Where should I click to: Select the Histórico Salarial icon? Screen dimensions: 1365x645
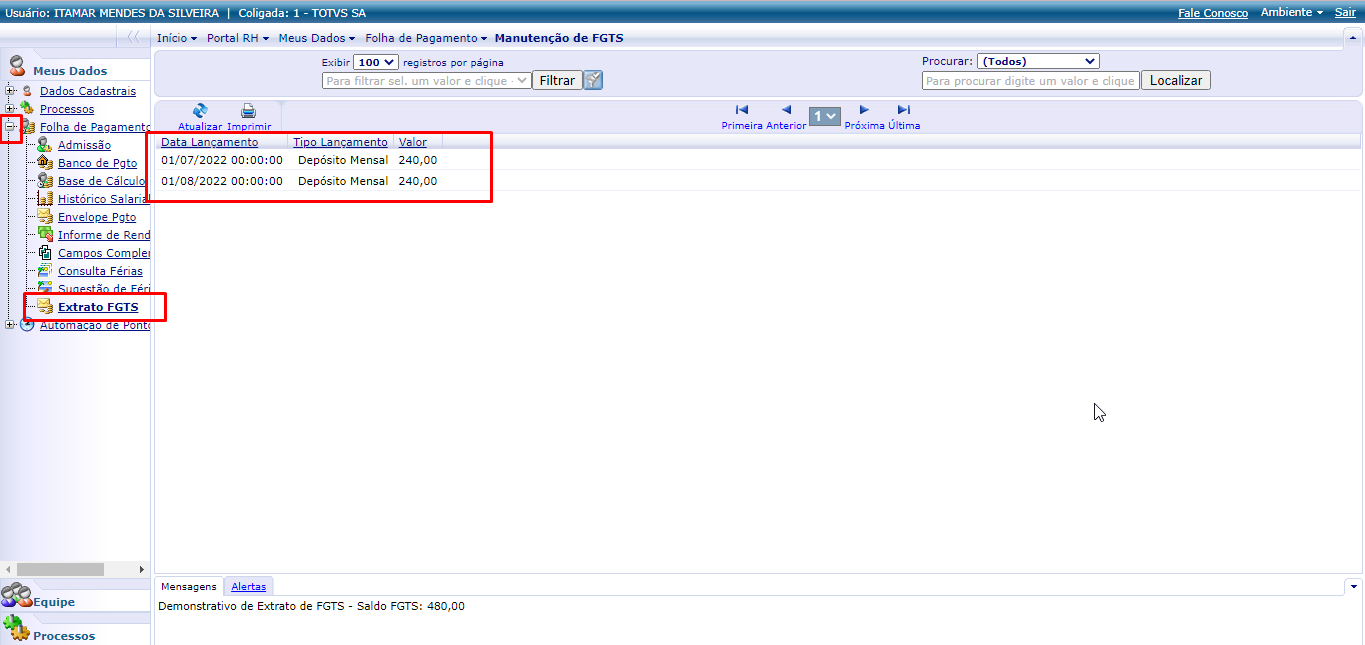click(x=45, y=198)
